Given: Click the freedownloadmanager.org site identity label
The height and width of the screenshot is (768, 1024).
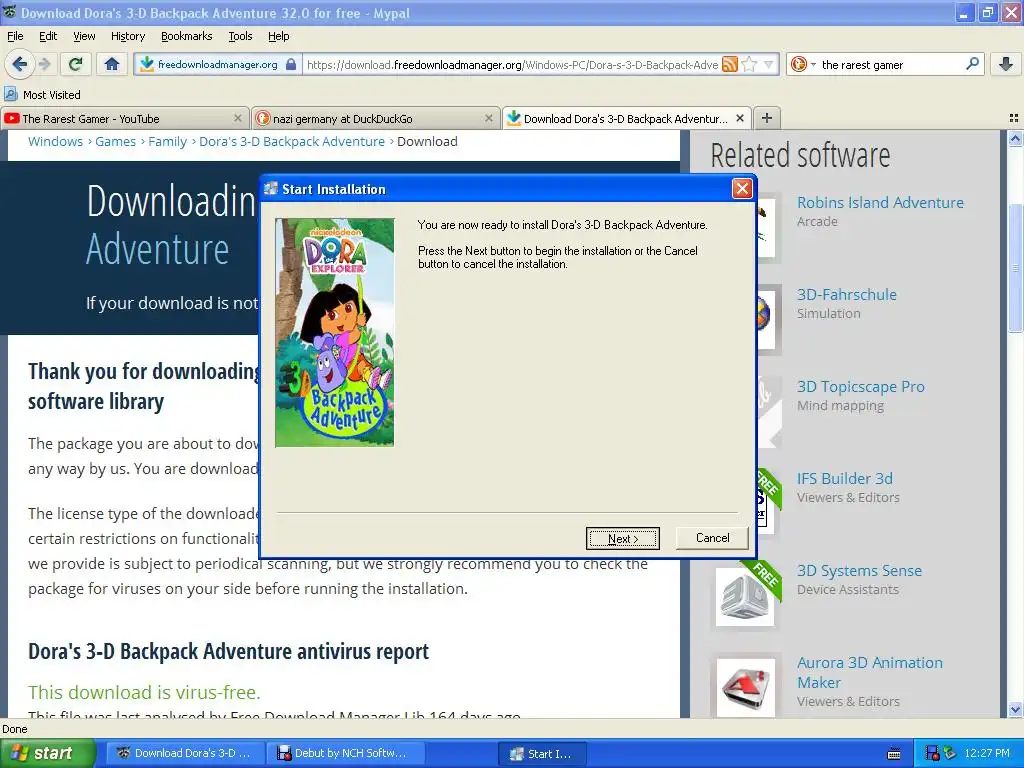Looking at the screenshot, I should pos(217,64).
